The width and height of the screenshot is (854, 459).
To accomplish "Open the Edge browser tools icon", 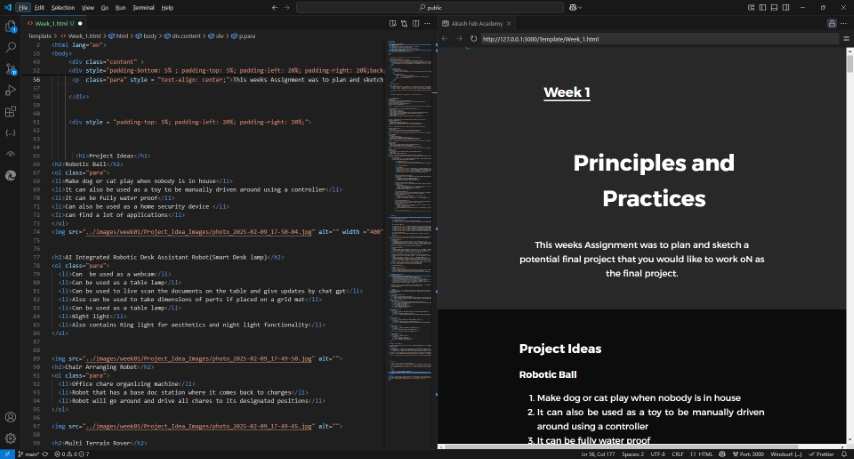I will pos(10,175).
